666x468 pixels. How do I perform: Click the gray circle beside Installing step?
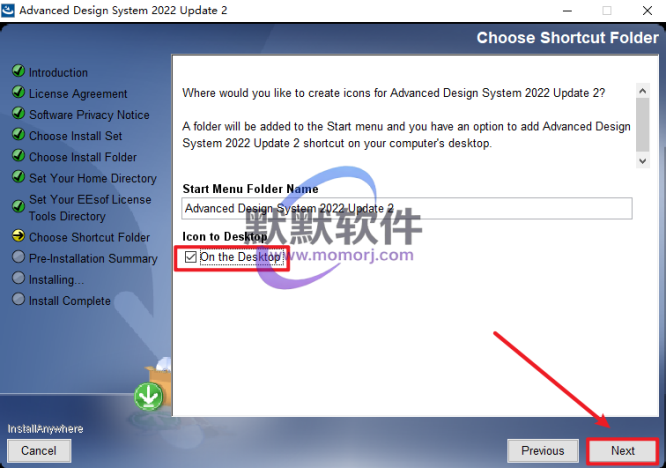18,278
